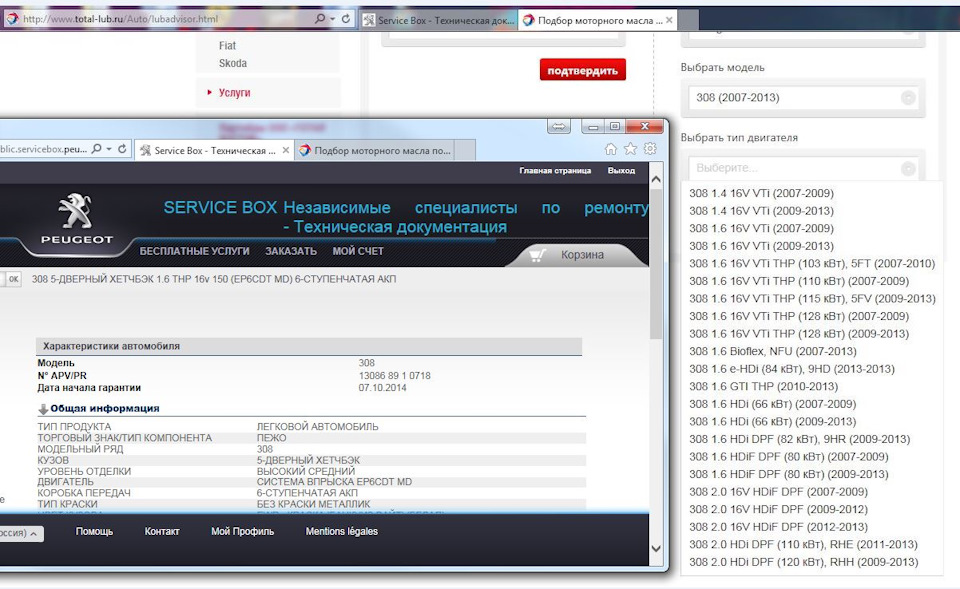
Task: Click the refresh icon in the front window's address bar
Action: pos(122,149)
